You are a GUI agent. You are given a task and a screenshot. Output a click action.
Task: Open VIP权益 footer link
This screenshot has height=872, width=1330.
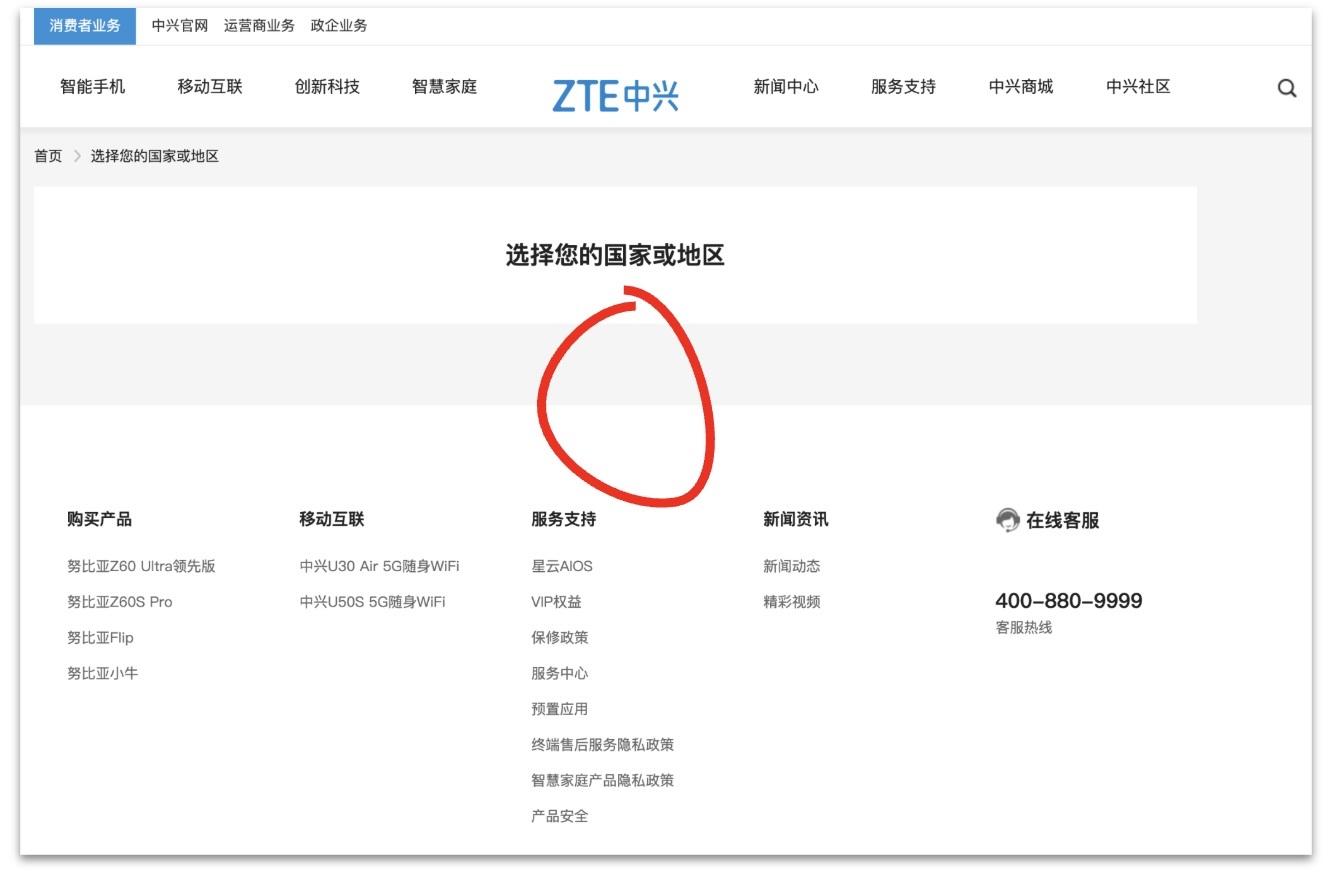(x=556, y=602)
